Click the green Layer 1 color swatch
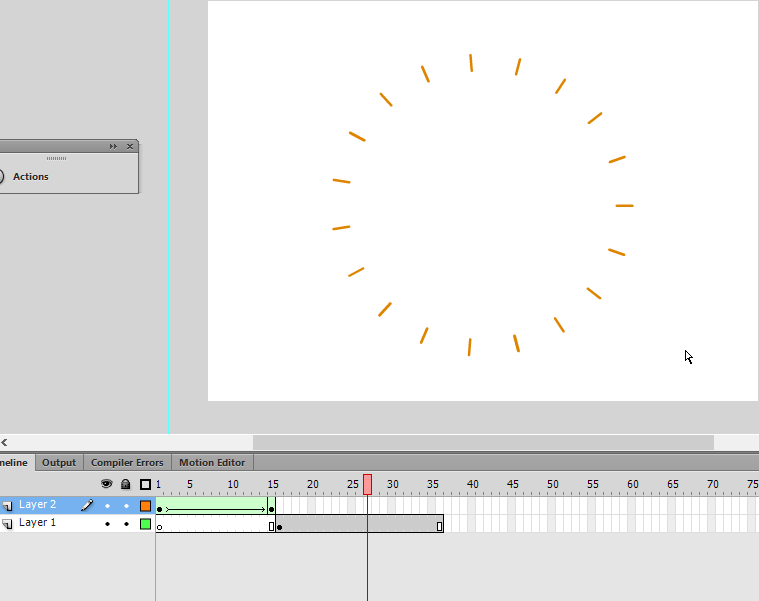The image size is (759, 601). click(145, 524)
